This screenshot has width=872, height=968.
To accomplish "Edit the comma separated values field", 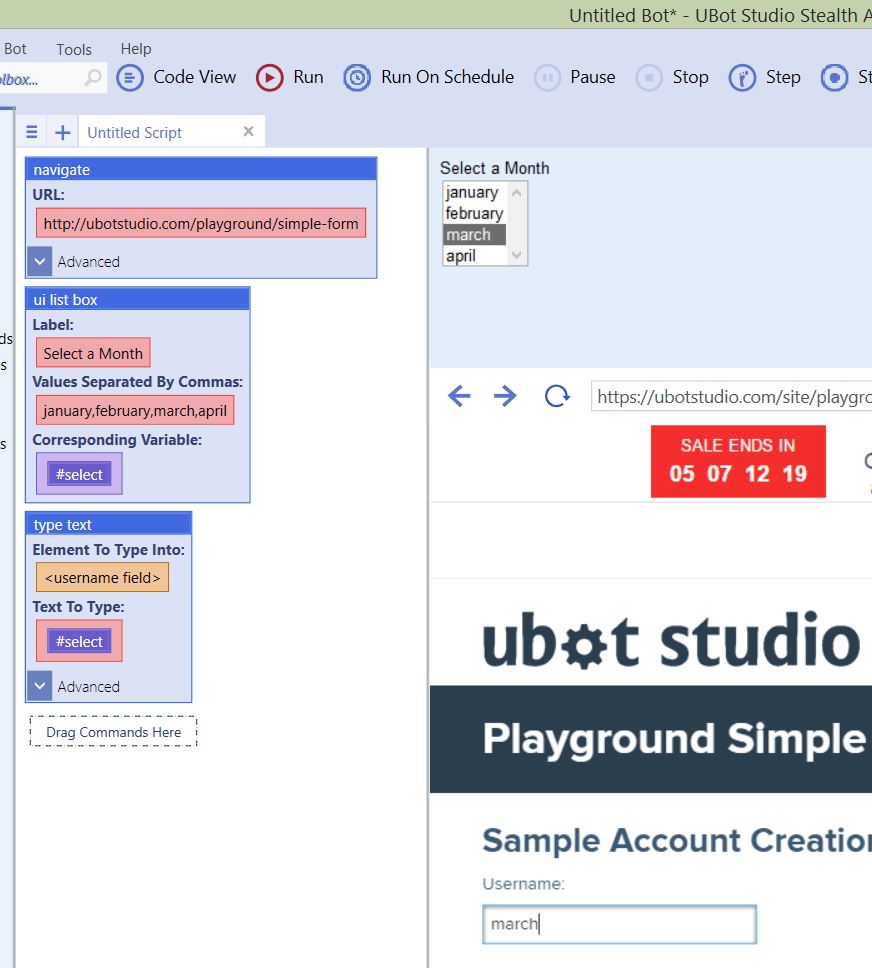I will click(x=135, y=411).
